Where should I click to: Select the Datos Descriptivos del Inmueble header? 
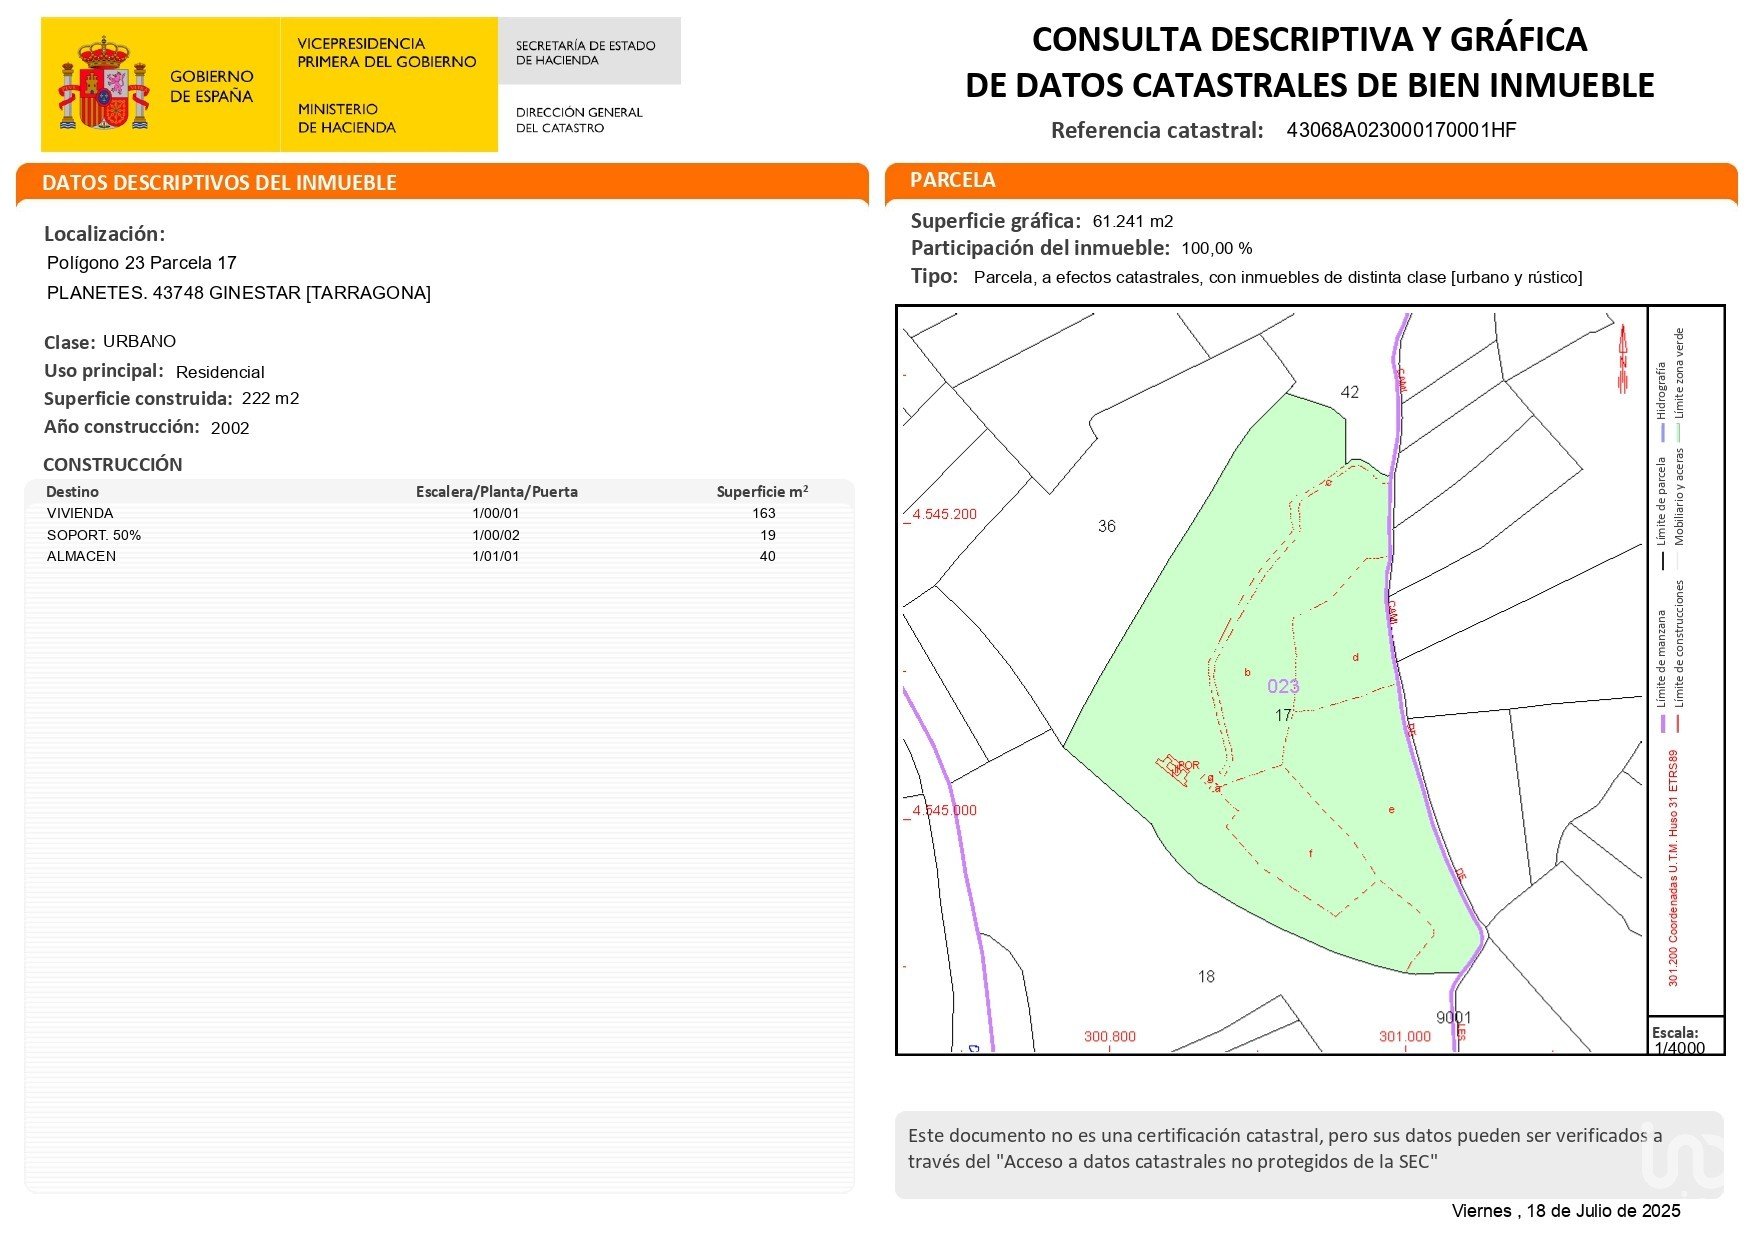point(220,183)
